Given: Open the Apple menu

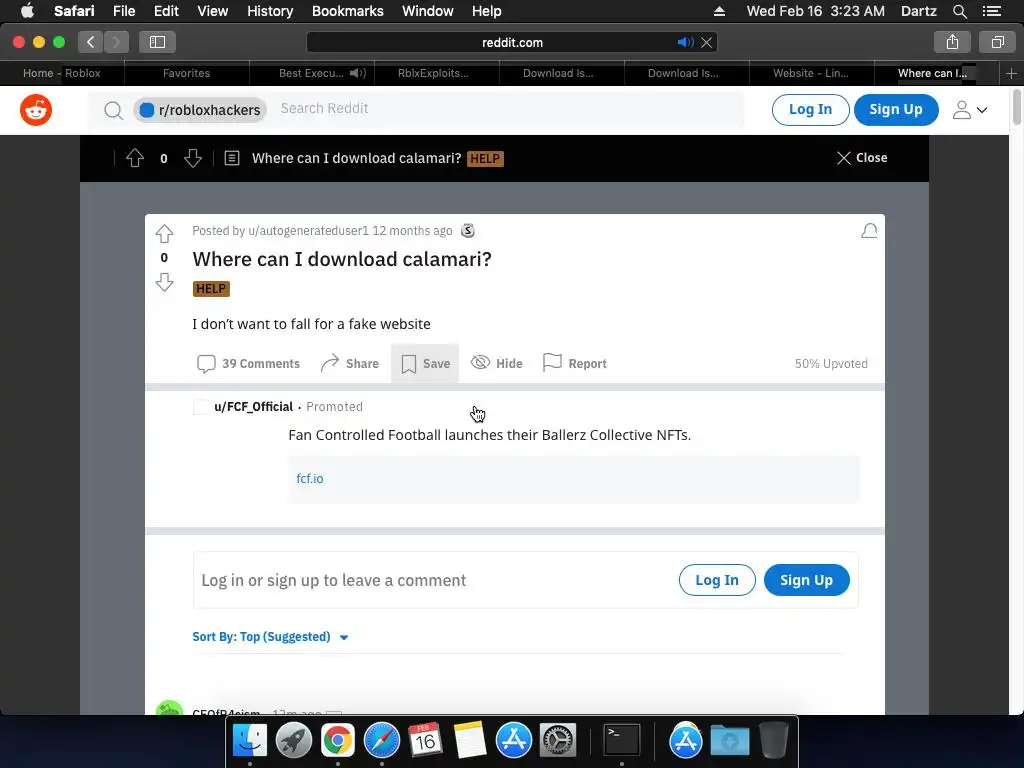Looking at the screenshot, I should point(27,11).
